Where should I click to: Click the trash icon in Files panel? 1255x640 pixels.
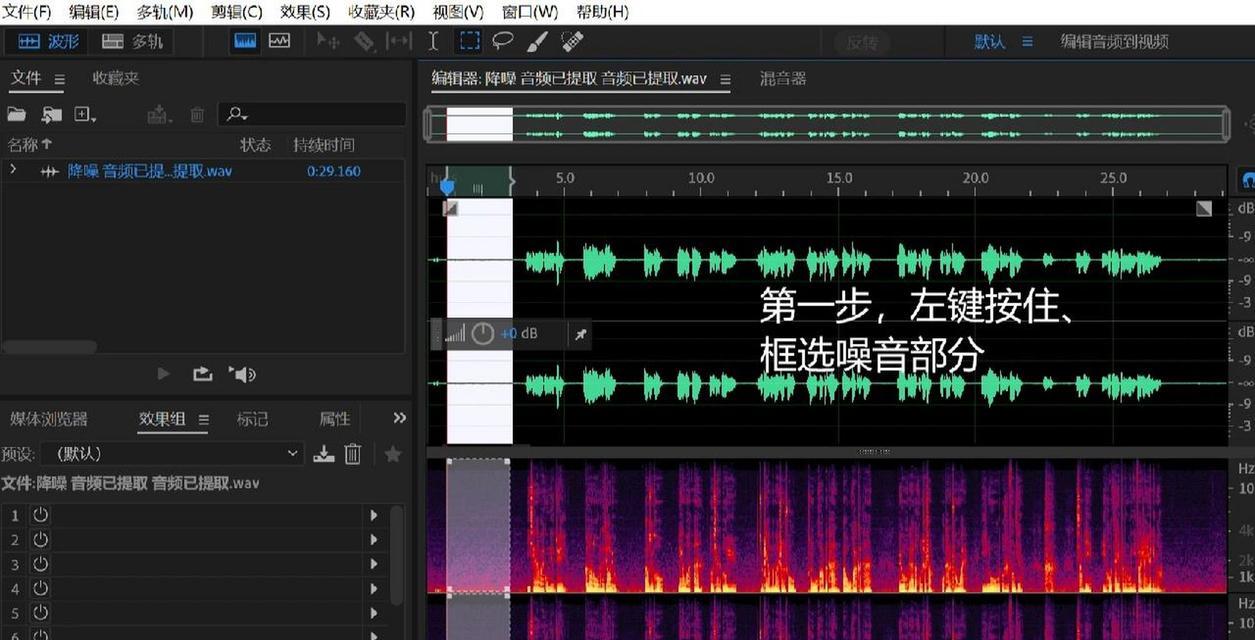(x=197, y=115)
